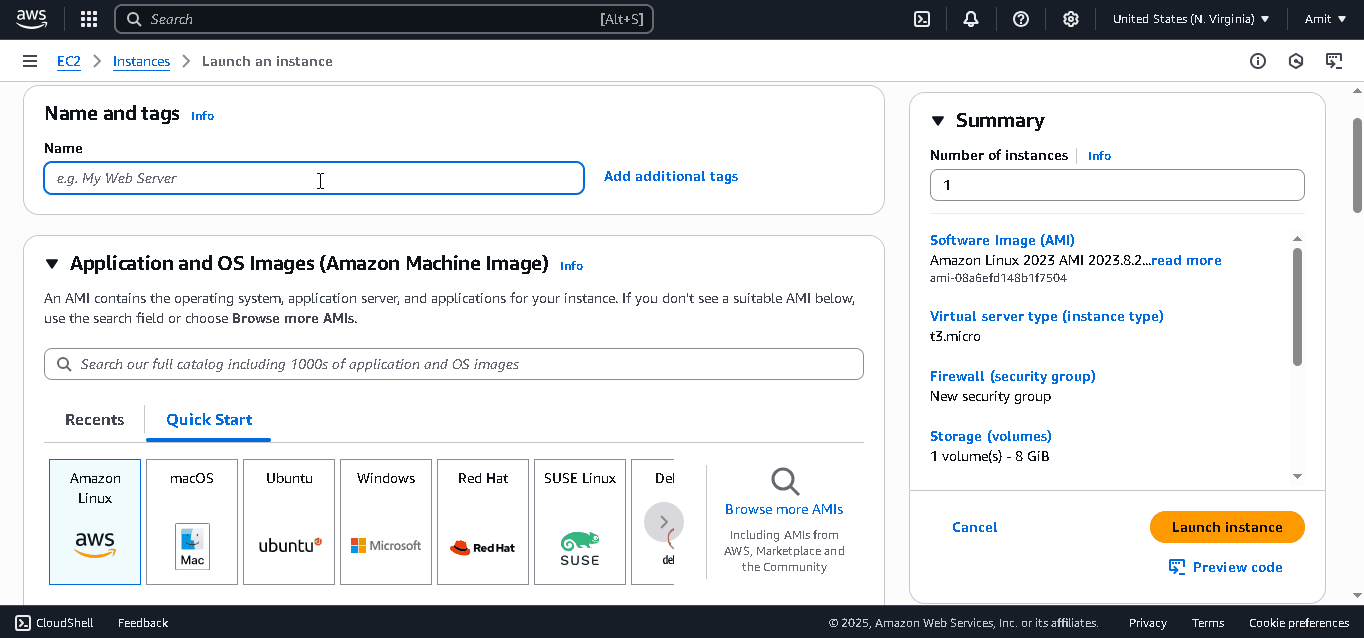Switch to the Recents tab
1364x638 pixels.
click(95, 420)
